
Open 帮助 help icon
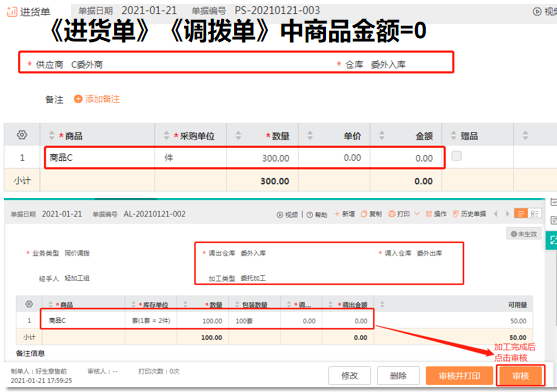pyautogui.click(x=310, y=214)
